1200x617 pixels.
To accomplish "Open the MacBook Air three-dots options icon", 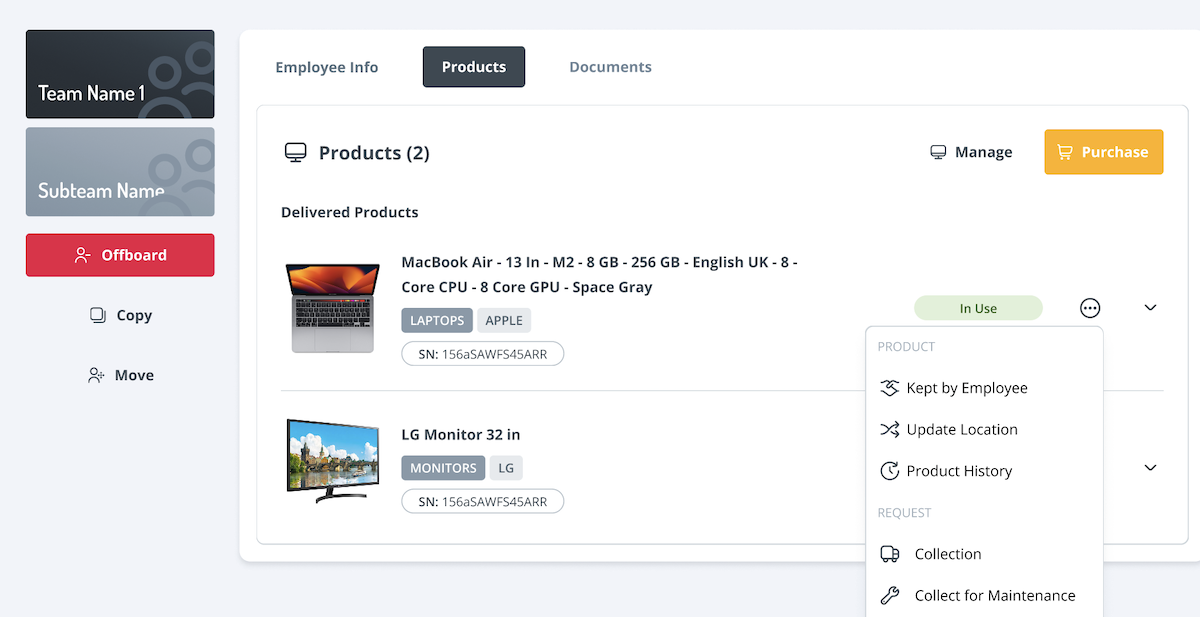I will point(1090,308).
